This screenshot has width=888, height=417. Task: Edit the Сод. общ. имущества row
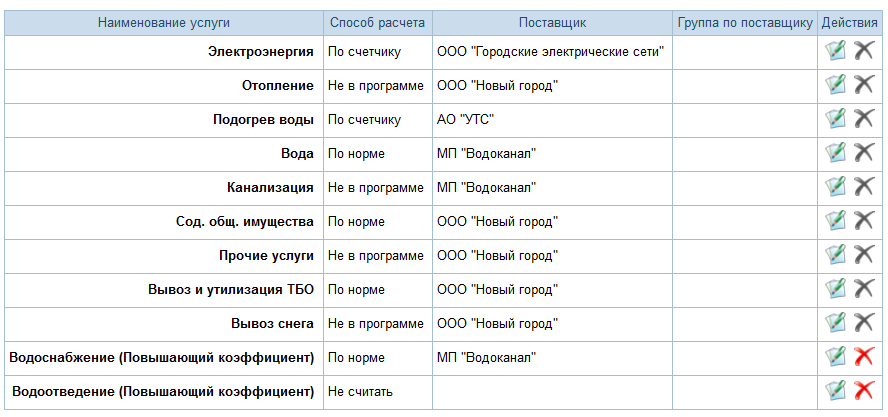click(835, 221)
